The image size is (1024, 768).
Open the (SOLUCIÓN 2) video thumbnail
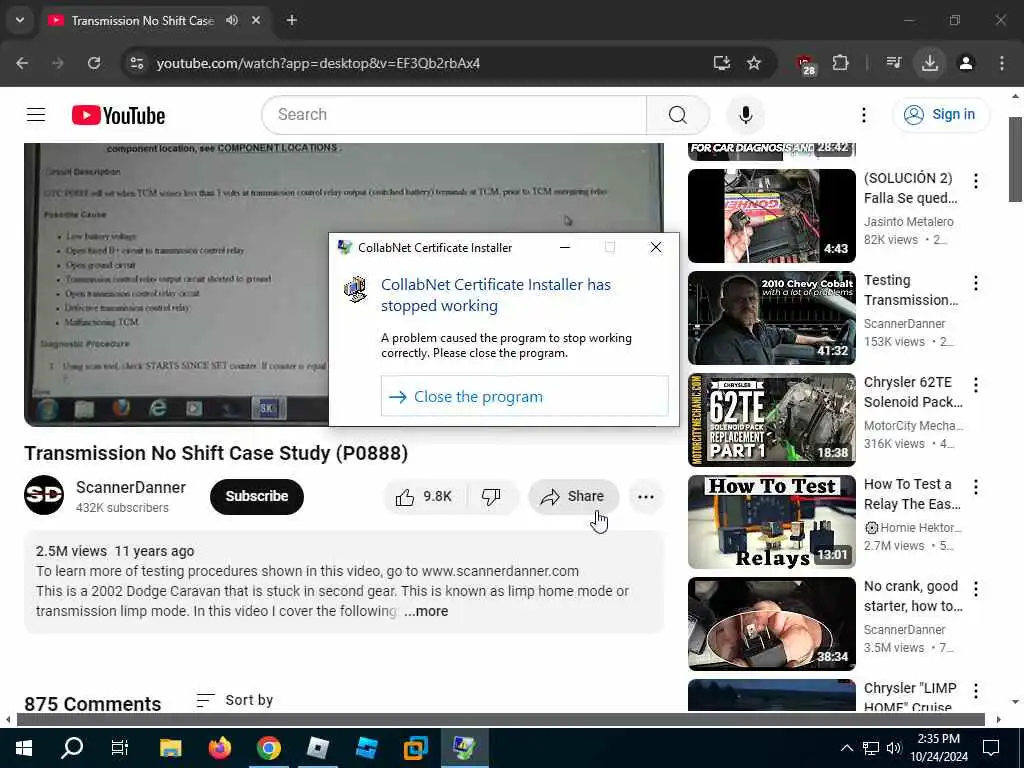click(x=772, y=216)
